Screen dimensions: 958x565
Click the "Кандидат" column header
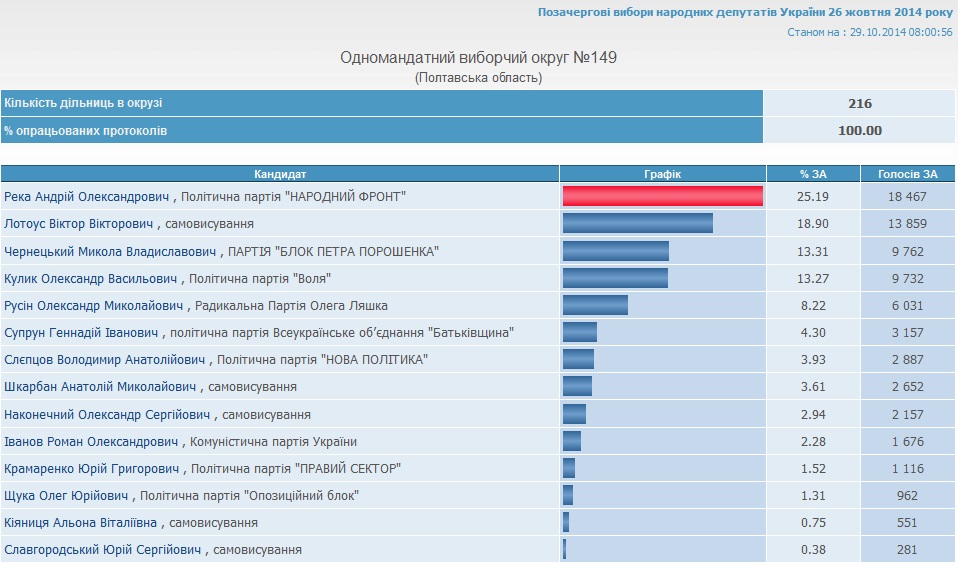[280, 174]
